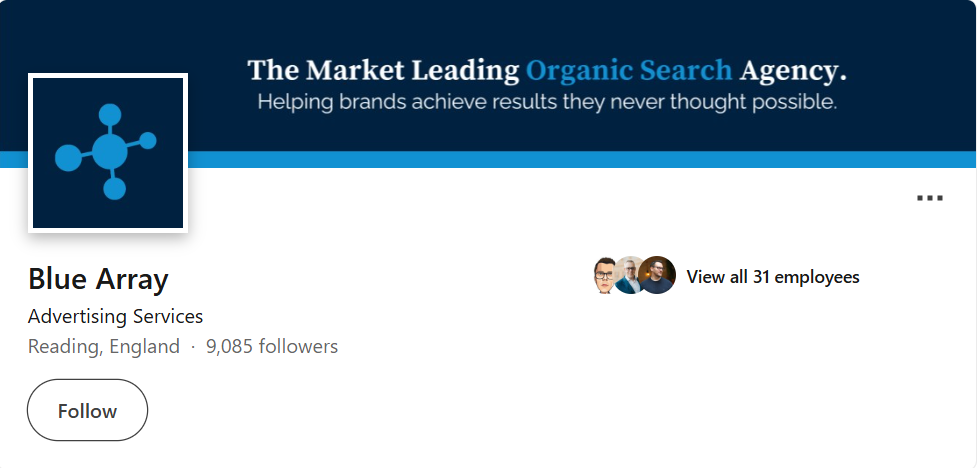
Task: Click the Blue Array company name heading
Action: (x=98, y=279)
